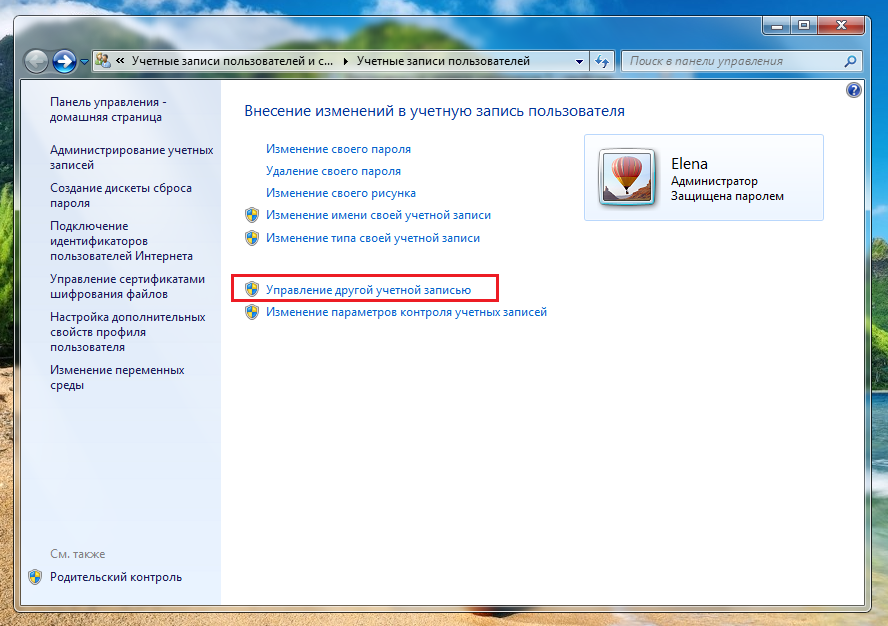Viewport: 888px width, 626px height.
Task: Open the "Изменение своего пароля" link
Action: tap(338, 149)
